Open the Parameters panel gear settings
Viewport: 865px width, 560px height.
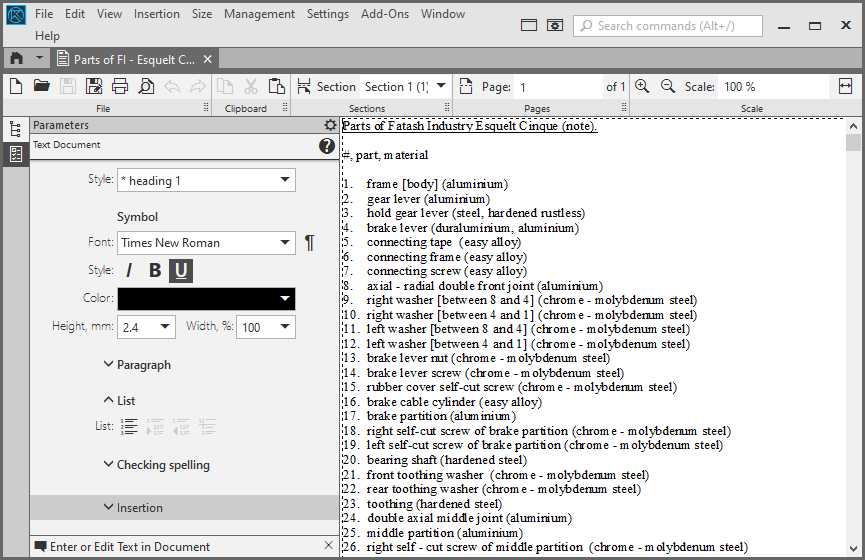pos(330,125)
